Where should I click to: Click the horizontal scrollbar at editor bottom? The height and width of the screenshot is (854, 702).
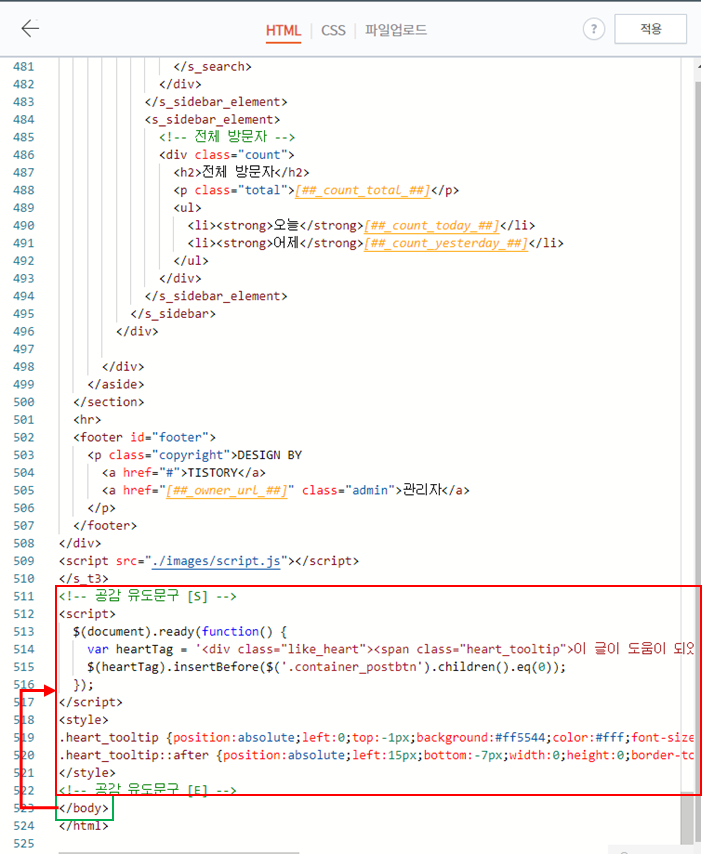[x=179, y=852]
